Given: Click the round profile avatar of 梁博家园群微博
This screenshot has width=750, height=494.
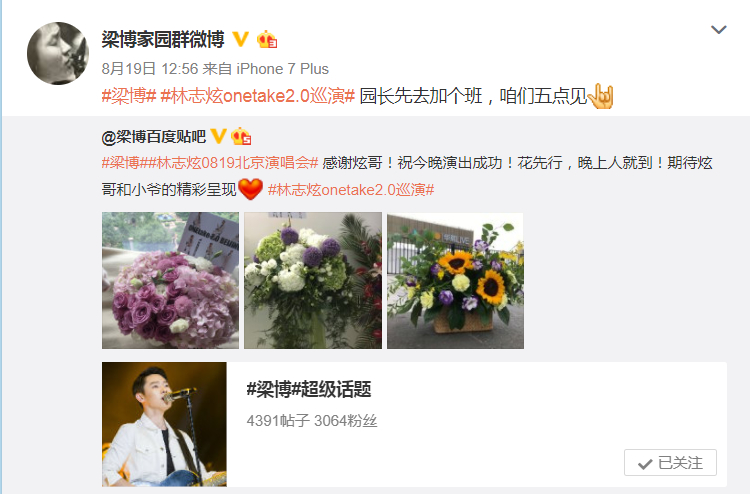Looking at the screenshot, I should pyautogui.click(x=58, y=53).
